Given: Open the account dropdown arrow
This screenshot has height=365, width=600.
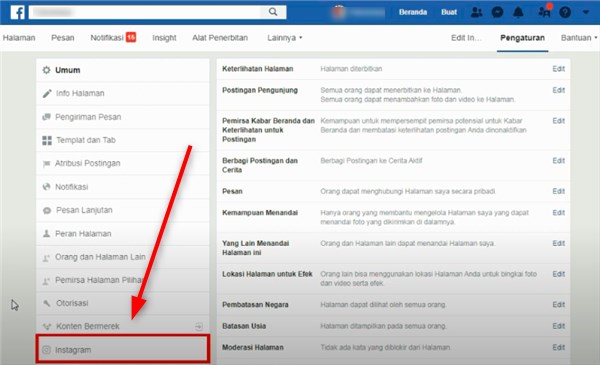Looking at the screenshot, I should (586, 12).
